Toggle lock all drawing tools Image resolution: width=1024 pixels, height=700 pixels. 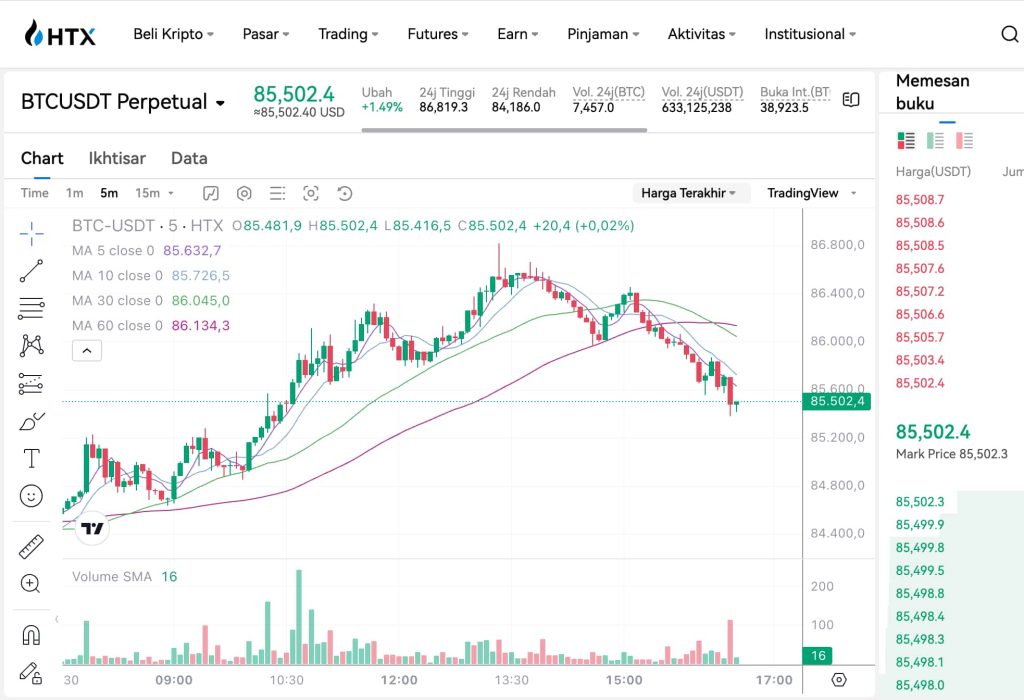[31, 672]
